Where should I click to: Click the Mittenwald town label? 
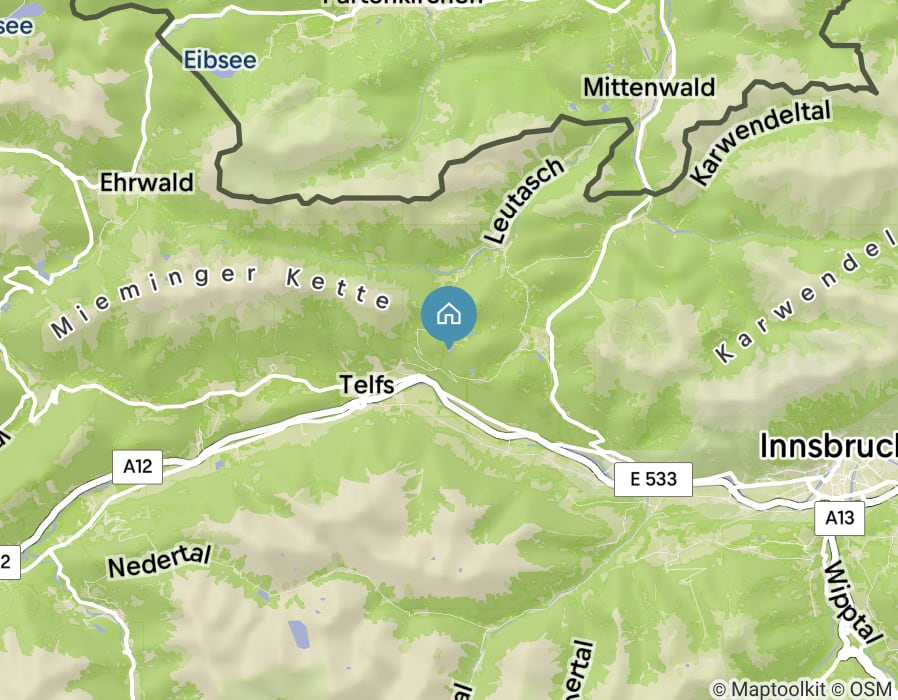click(x=649, y=88)
